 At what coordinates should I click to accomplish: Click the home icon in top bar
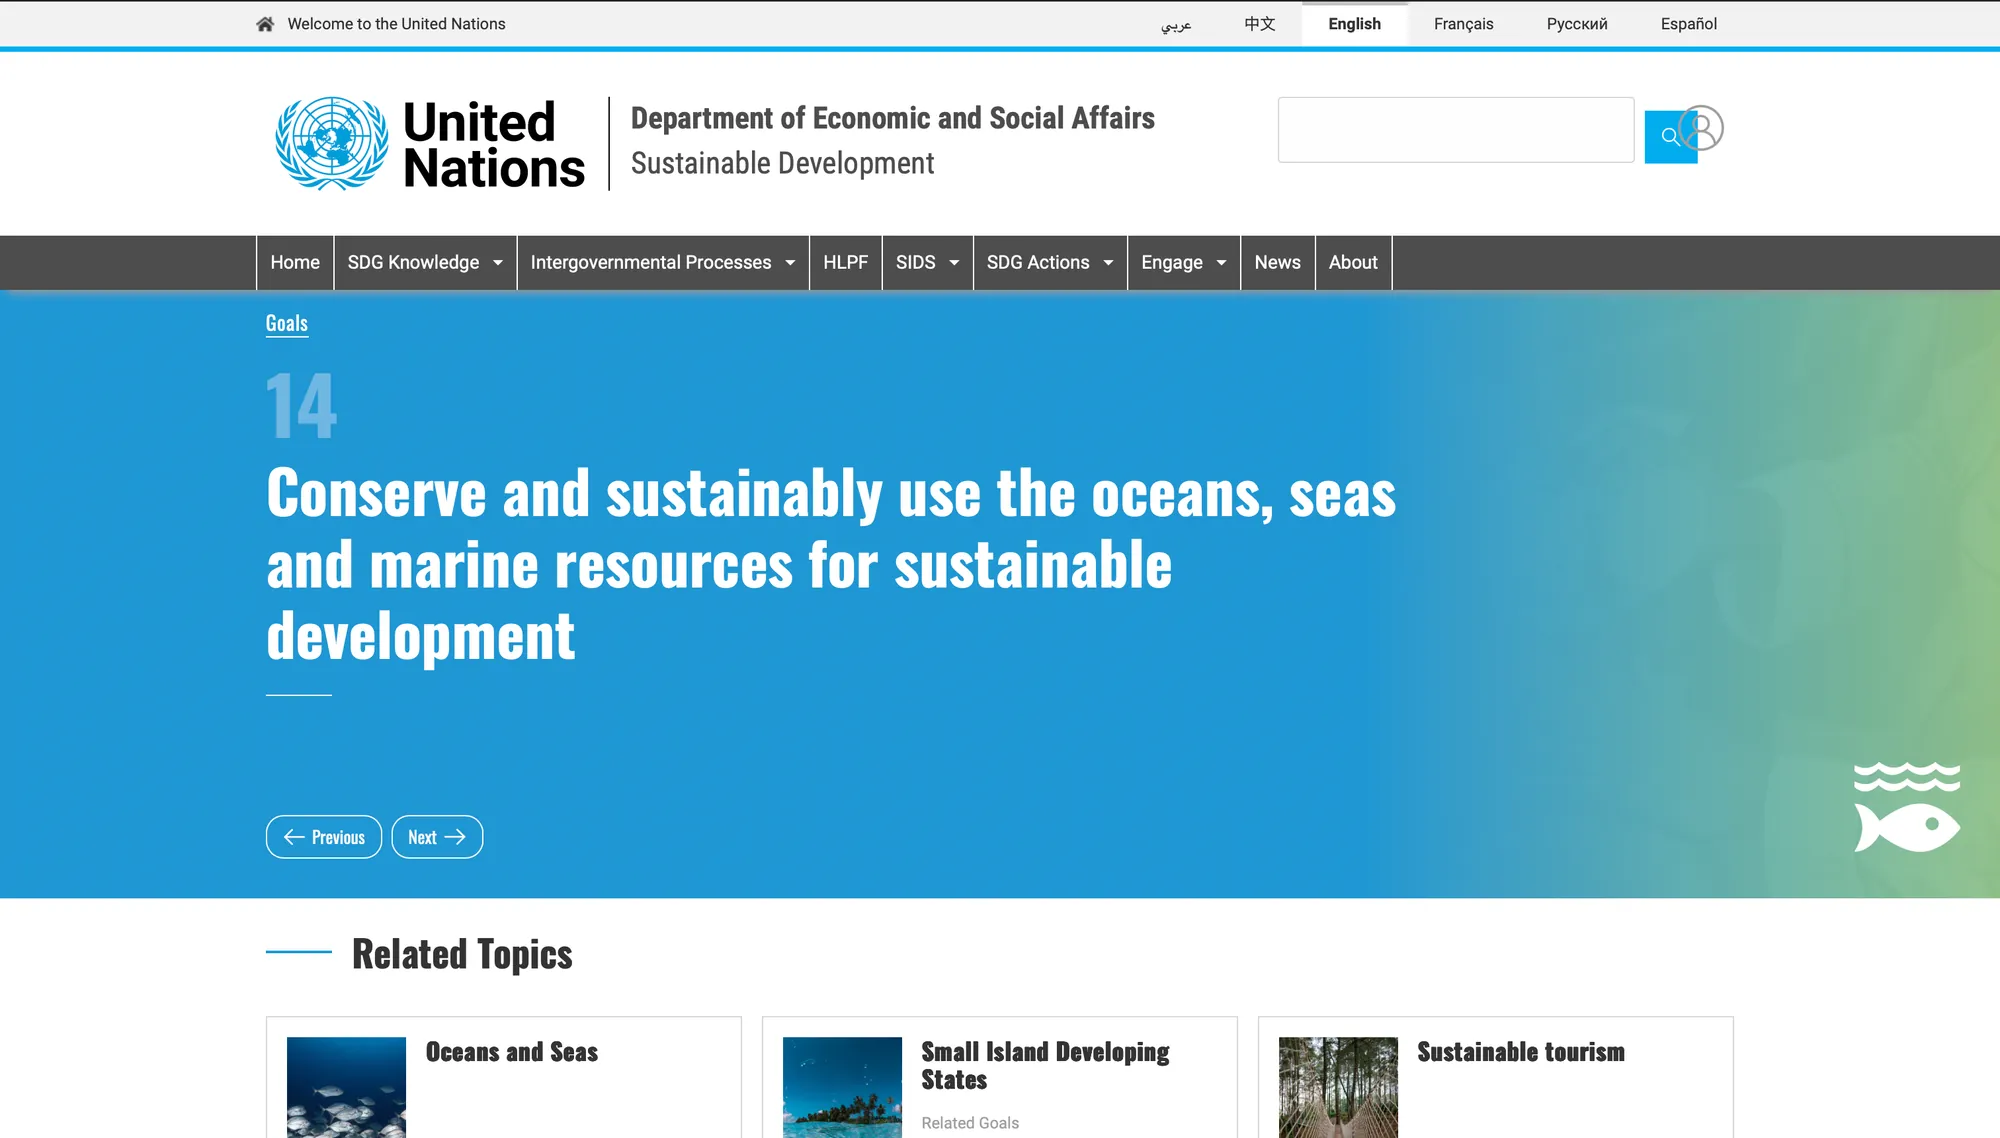coord(265,24)
